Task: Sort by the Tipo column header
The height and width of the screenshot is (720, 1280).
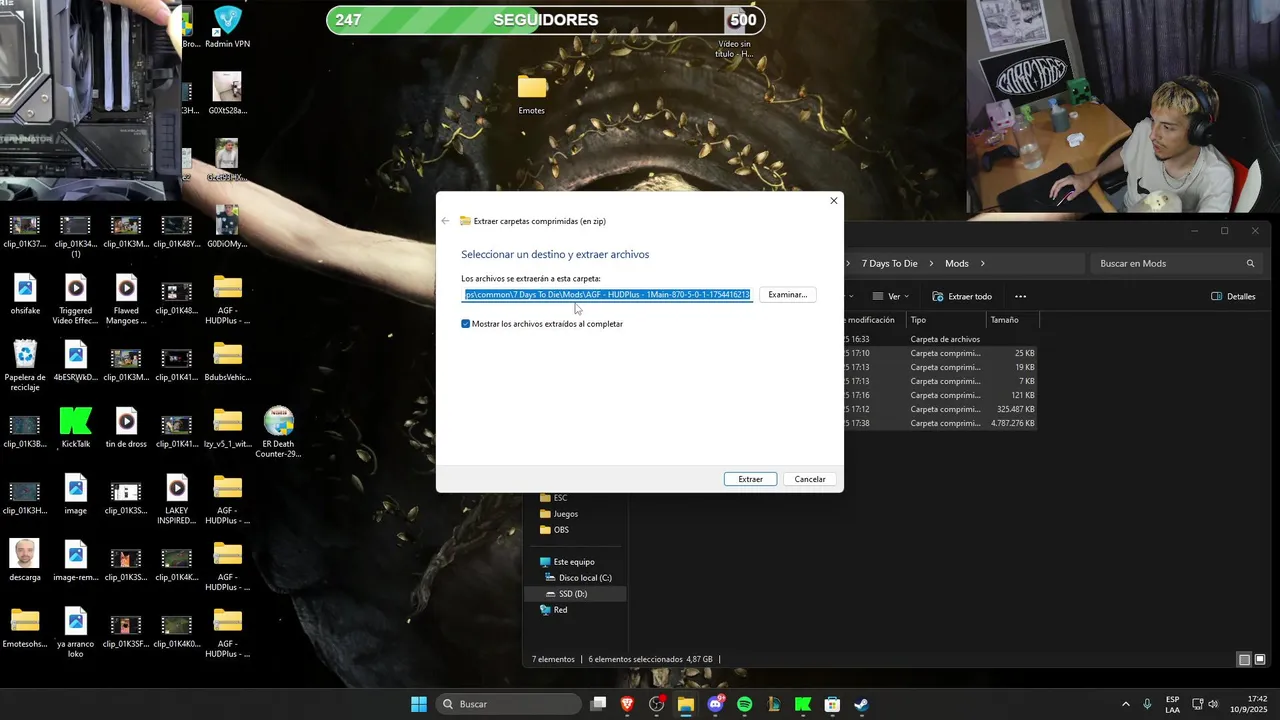Action: click(946, 320)
